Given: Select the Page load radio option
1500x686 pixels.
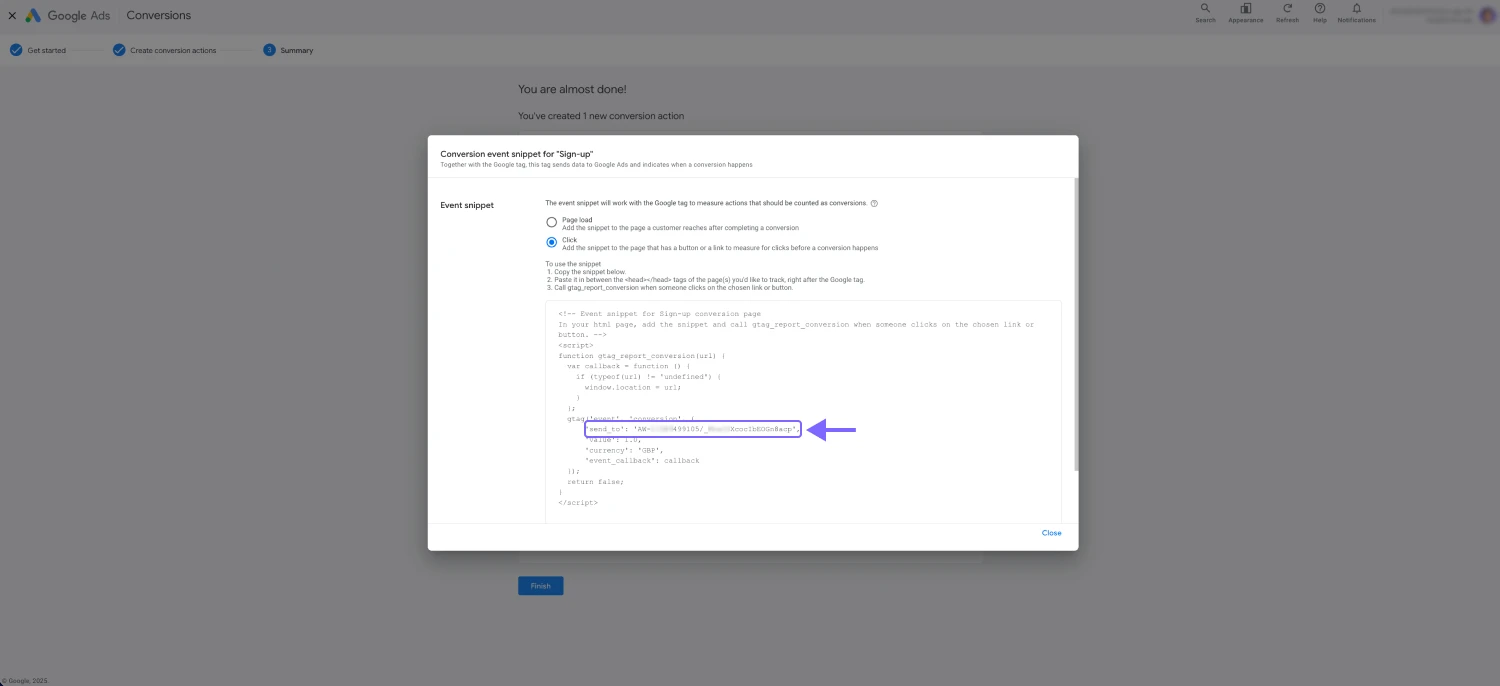Looking at the screenshot, I should (x=551, y=221).
